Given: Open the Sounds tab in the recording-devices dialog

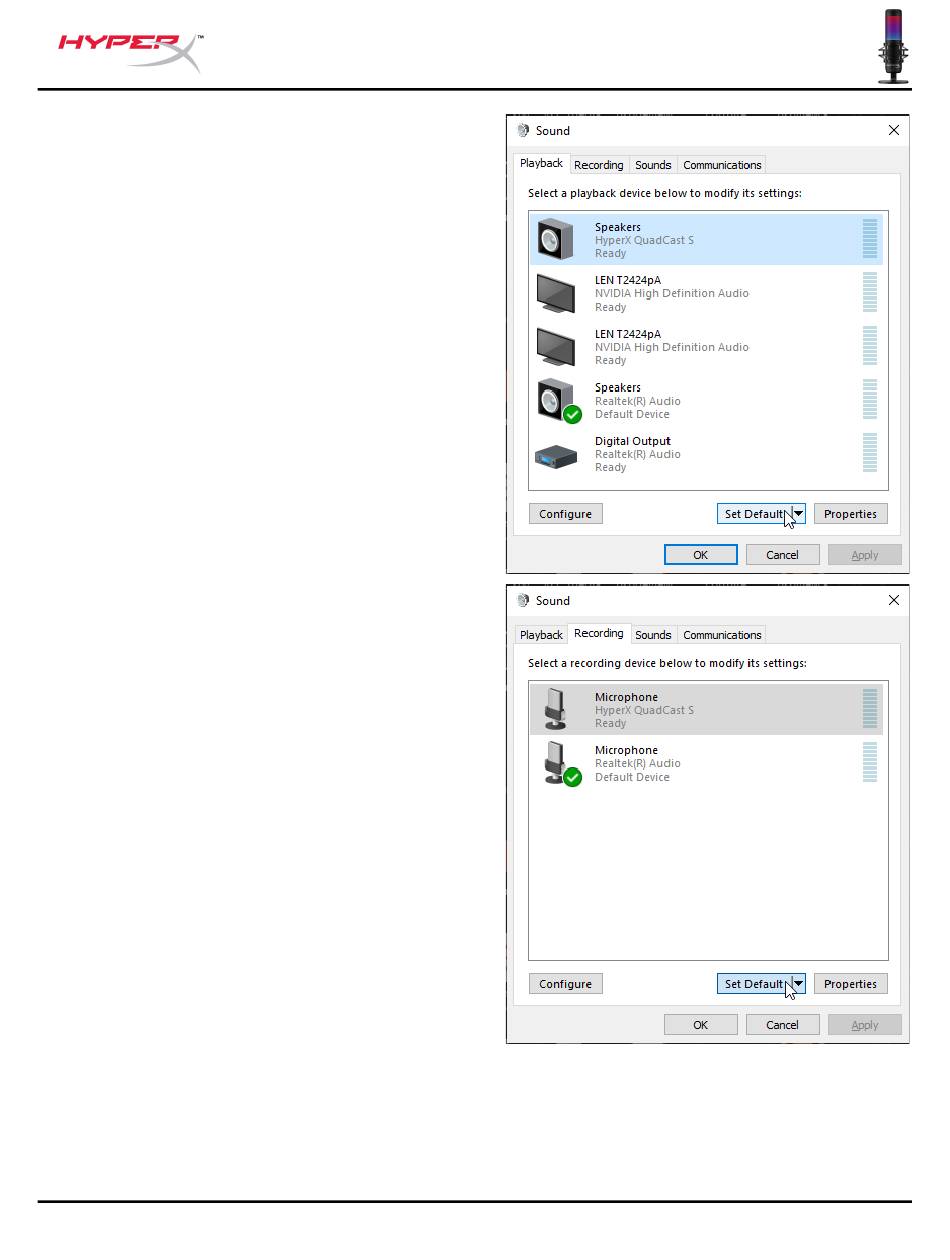Looking at the screenshot, I should 653,635.
